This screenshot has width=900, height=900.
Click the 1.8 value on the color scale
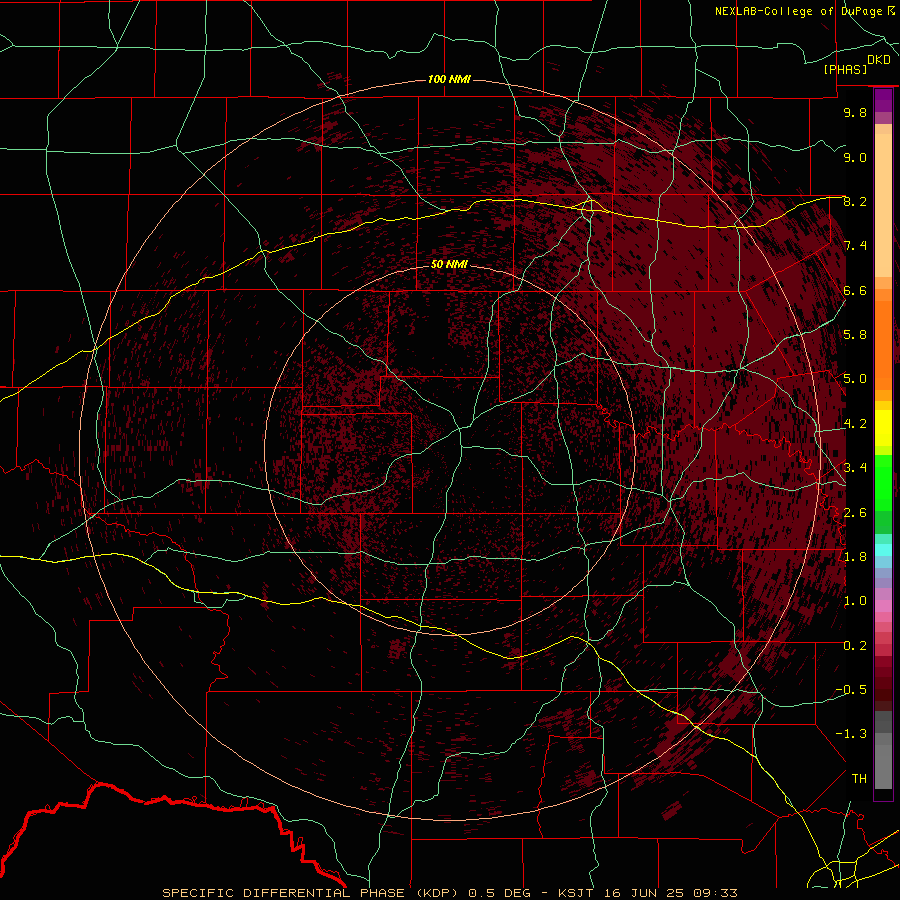[x=855, y=557]
